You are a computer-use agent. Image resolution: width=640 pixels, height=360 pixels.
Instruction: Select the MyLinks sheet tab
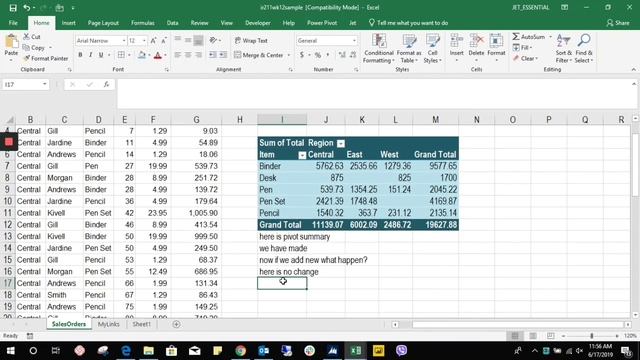point(109,324)
